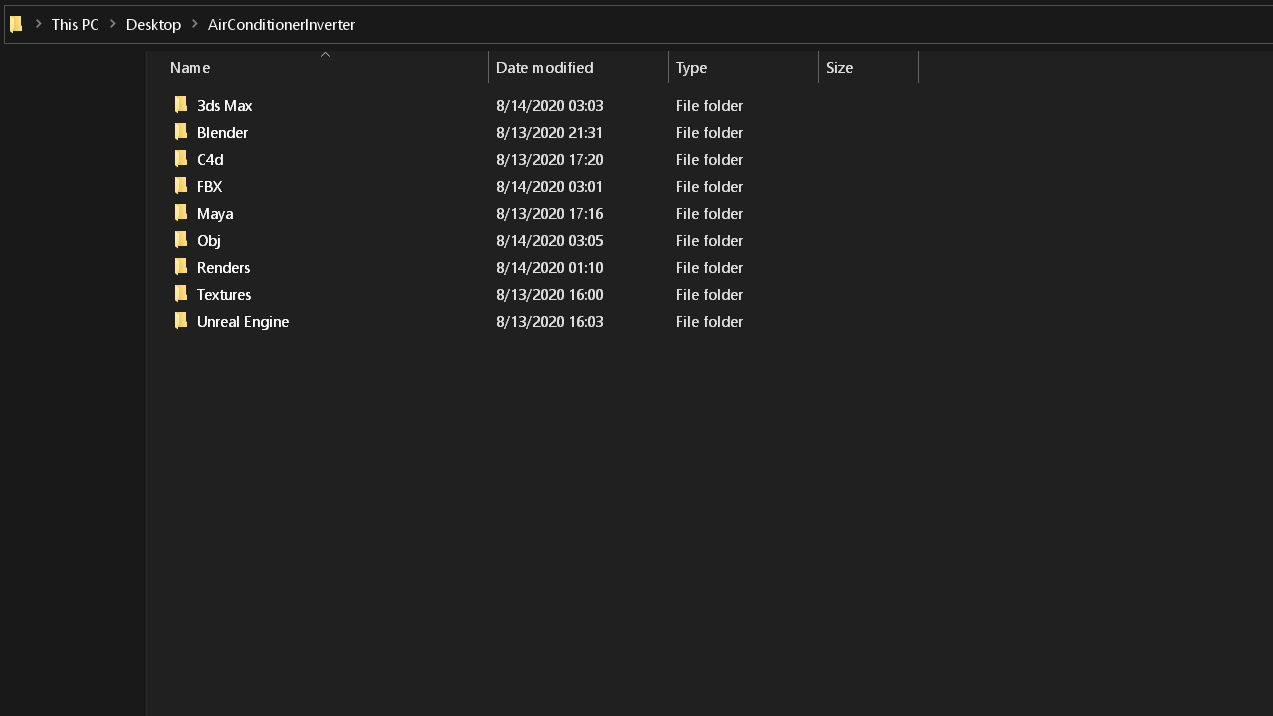
Task: Expand the chevron before This PC
Action: coord(38,24)
